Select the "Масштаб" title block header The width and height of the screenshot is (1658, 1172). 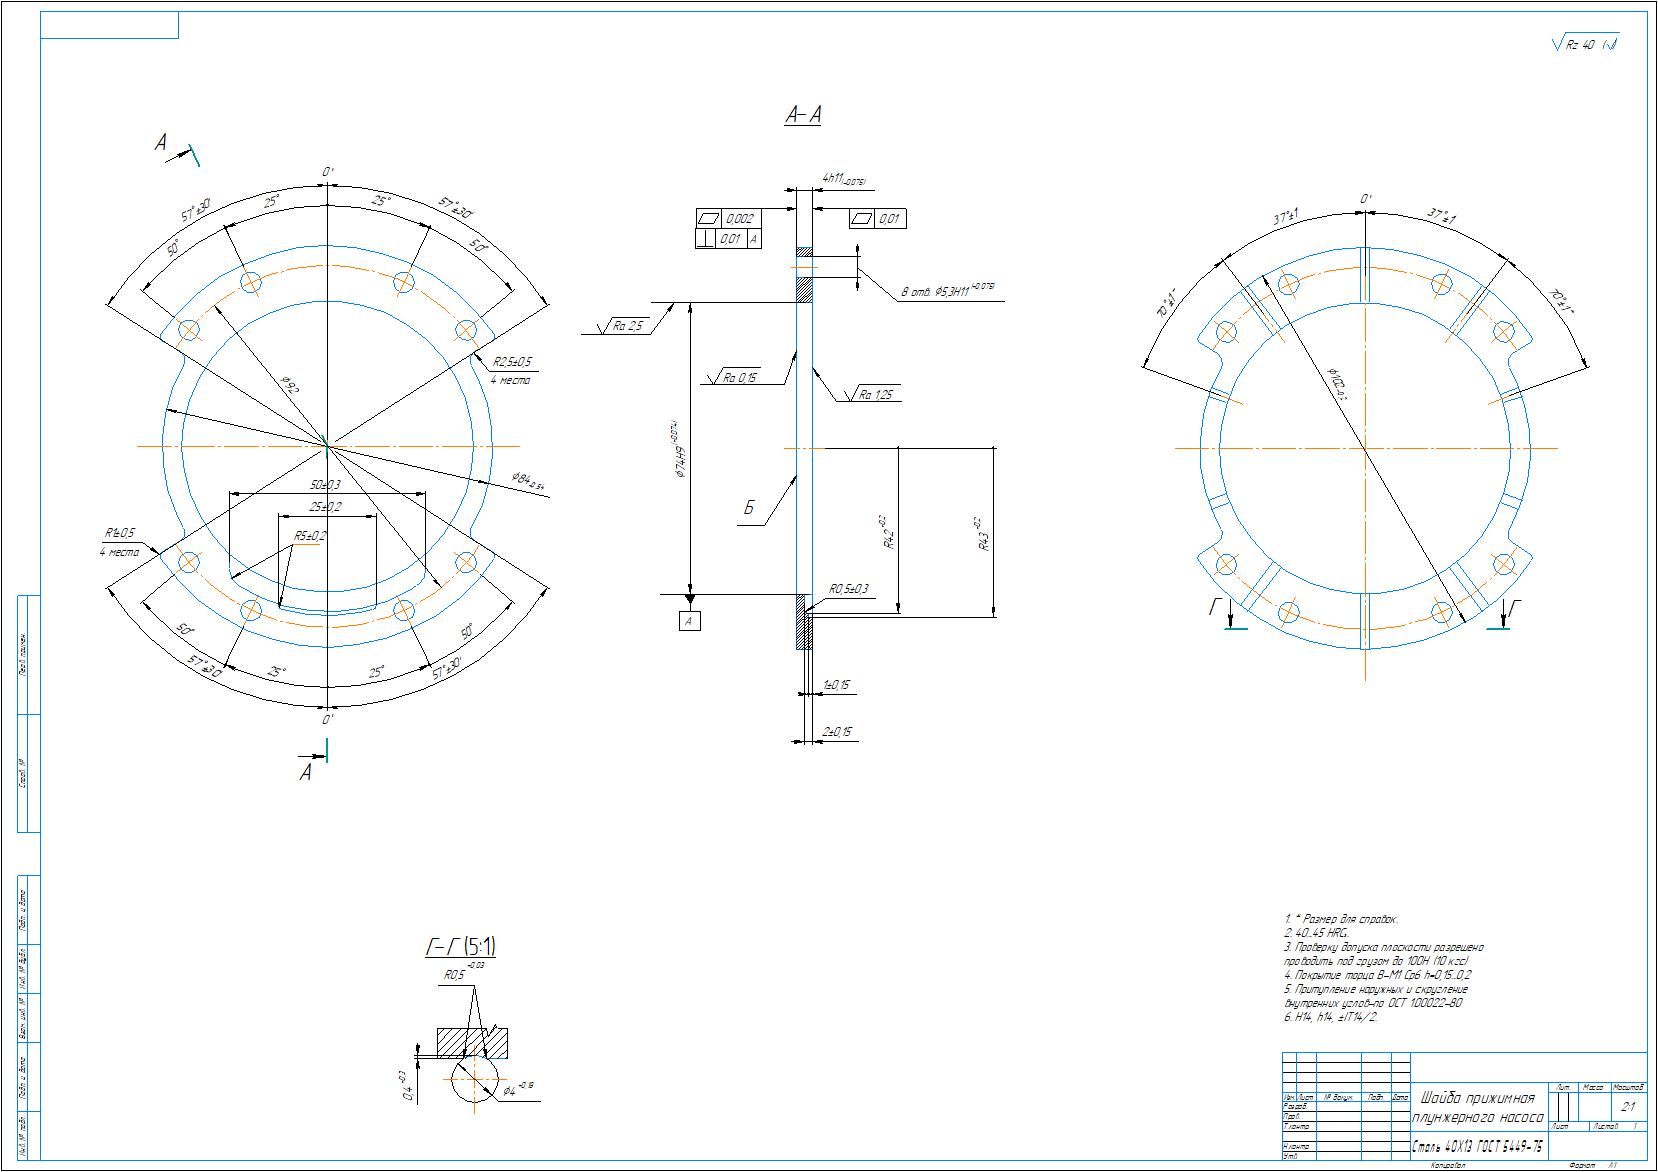coord(1629,1086)
